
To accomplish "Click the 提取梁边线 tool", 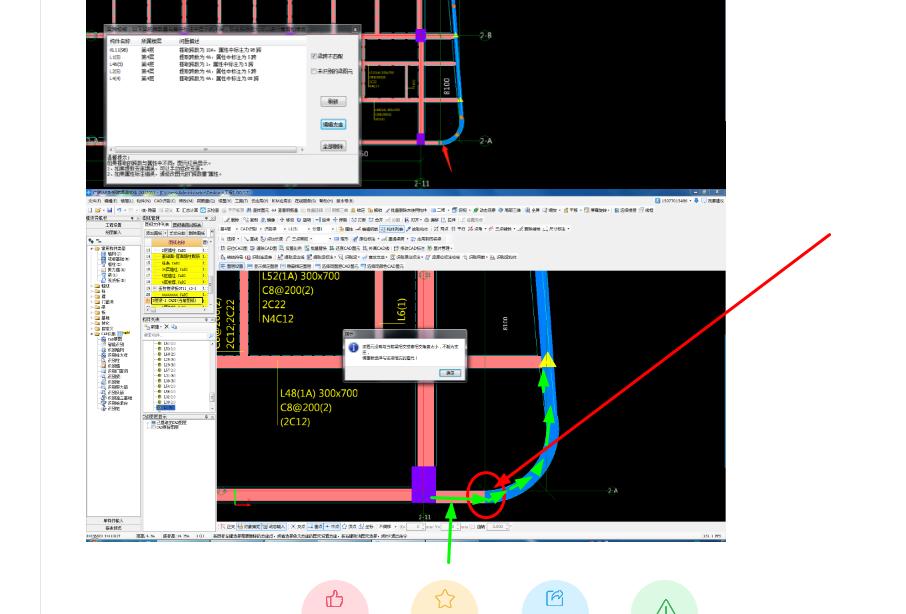I will (291, 257).
